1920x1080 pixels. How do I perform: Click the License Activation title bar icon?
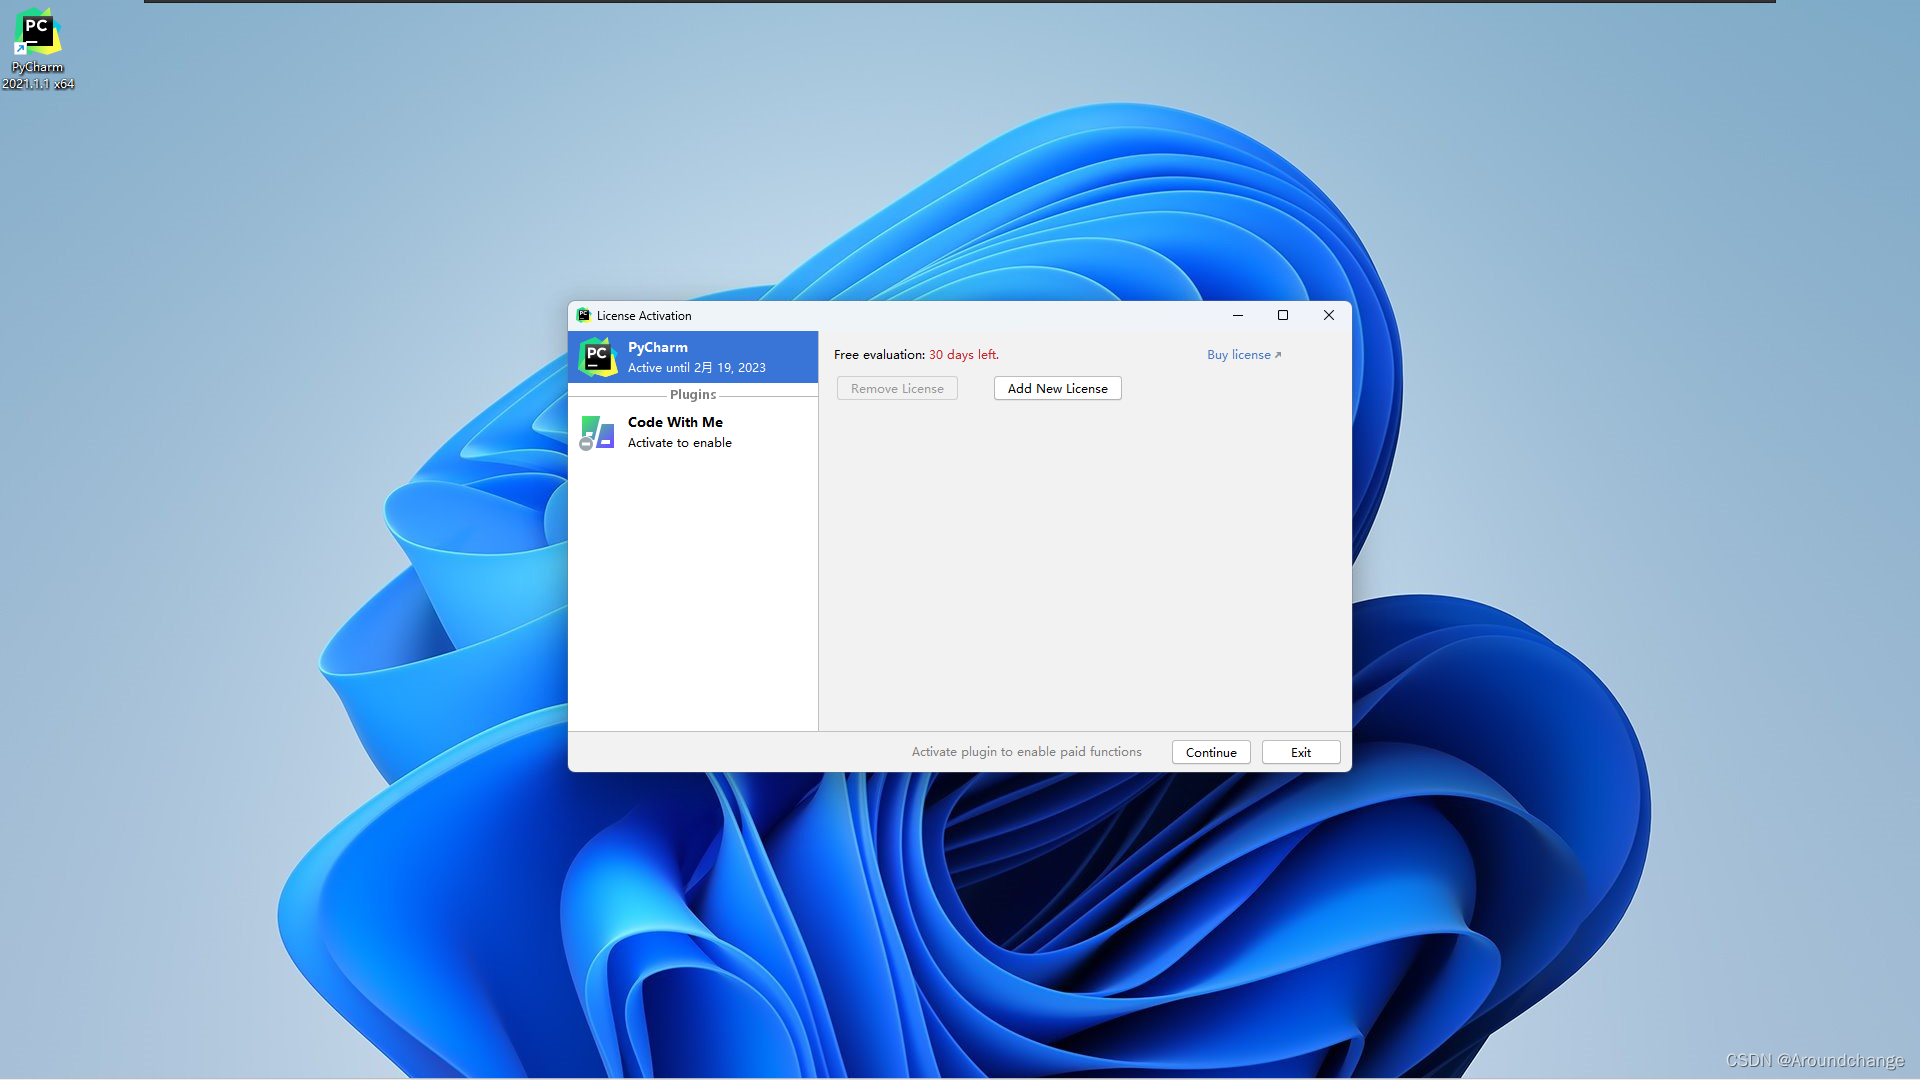pos(584,315)
